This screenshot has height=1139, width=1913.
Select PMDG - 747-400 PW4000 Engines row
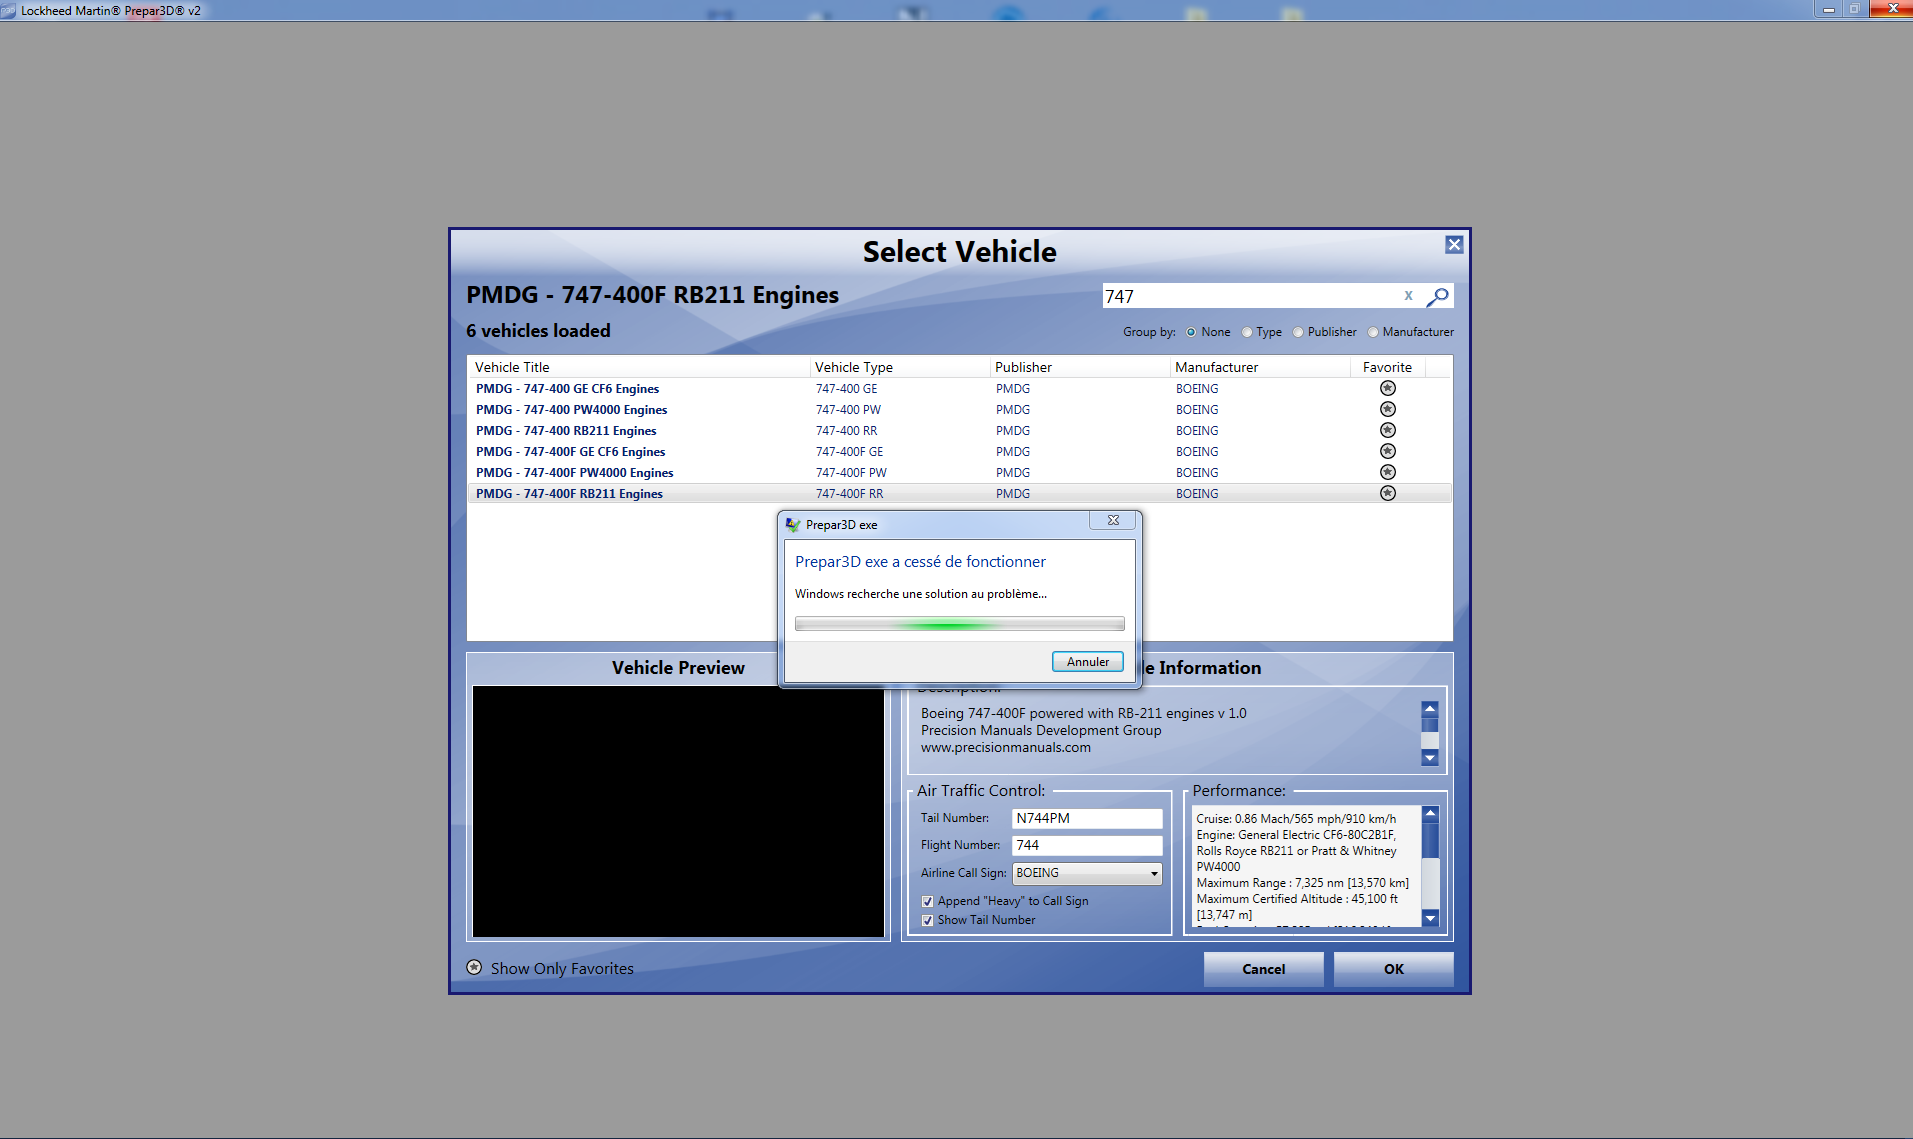(959, 409)
